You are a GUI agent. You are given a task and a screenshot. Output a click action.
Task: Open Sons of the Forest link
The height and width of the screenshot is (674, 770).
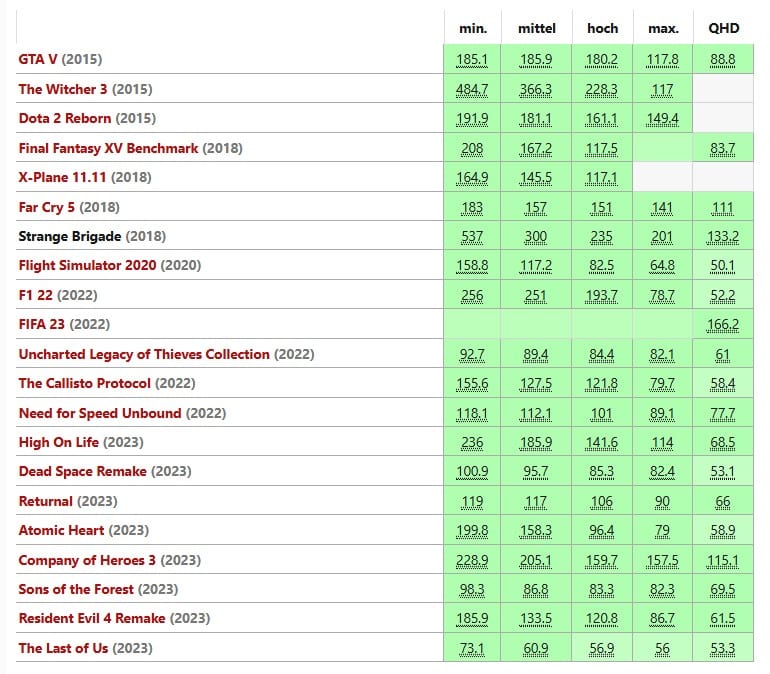pyautogui.click(x=76, y=589)
